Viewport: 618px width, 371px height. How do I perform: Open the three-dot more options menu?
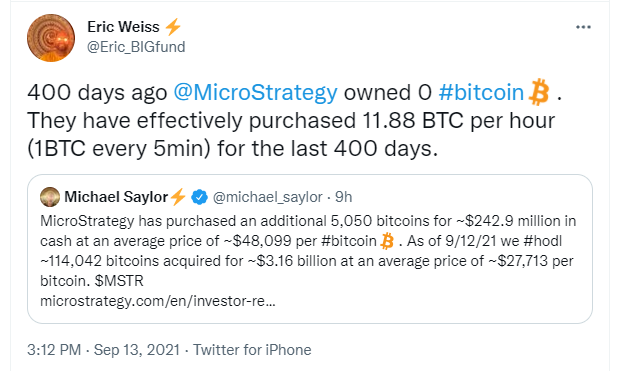583,27
